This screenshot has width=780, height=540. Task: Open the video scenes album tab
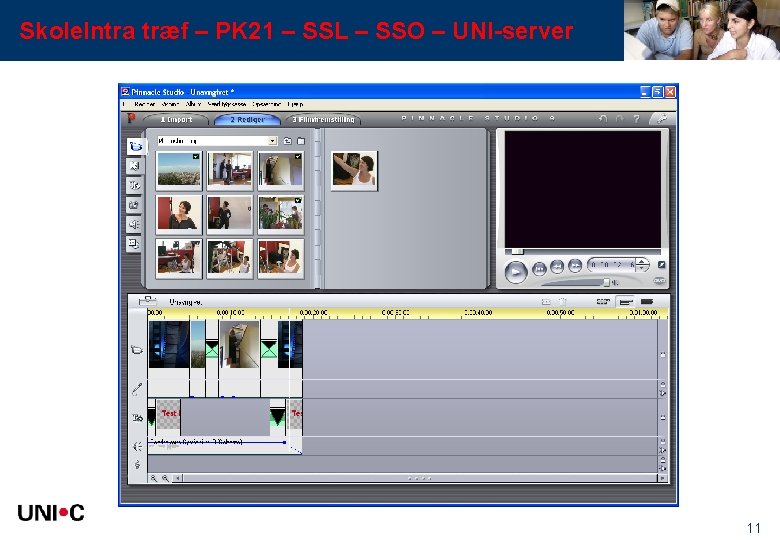point(135,146)
